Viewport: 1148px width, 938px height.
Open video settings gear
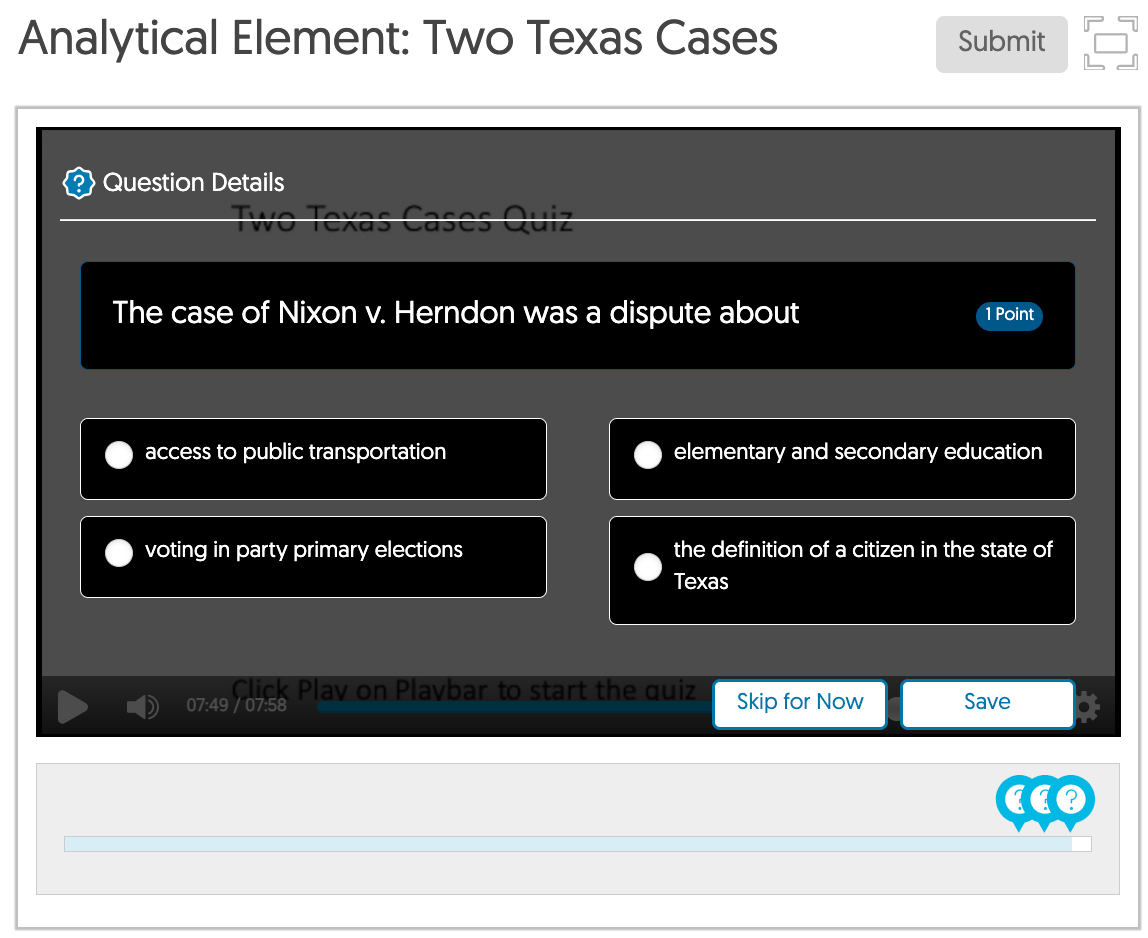(x=1088, y=707)
